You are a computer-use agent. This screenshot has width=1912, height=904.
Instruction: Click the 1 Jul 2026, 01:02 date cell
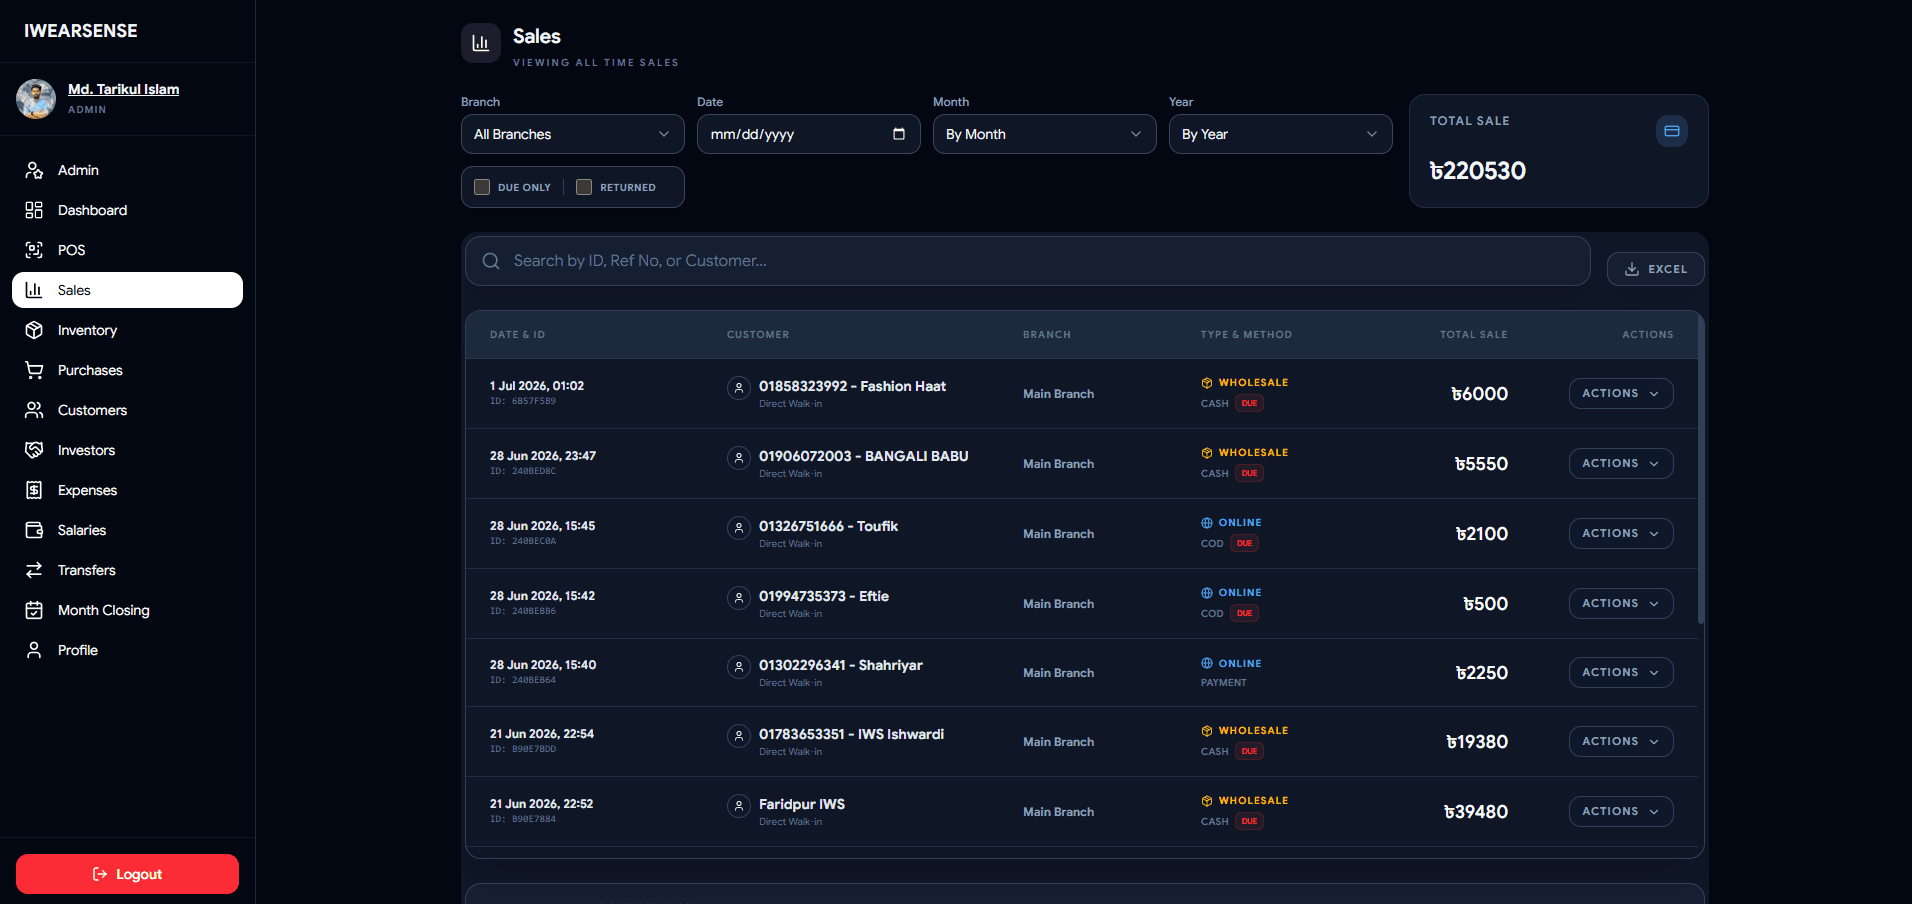(x=537, y=386)
